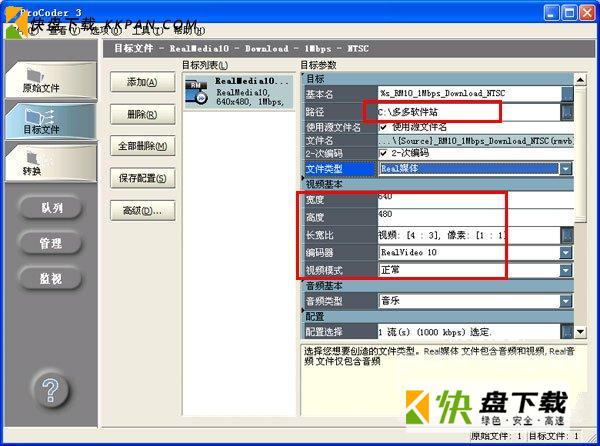Open the 转换 convert panel tab
600x446 pixels.
(51, 163)
